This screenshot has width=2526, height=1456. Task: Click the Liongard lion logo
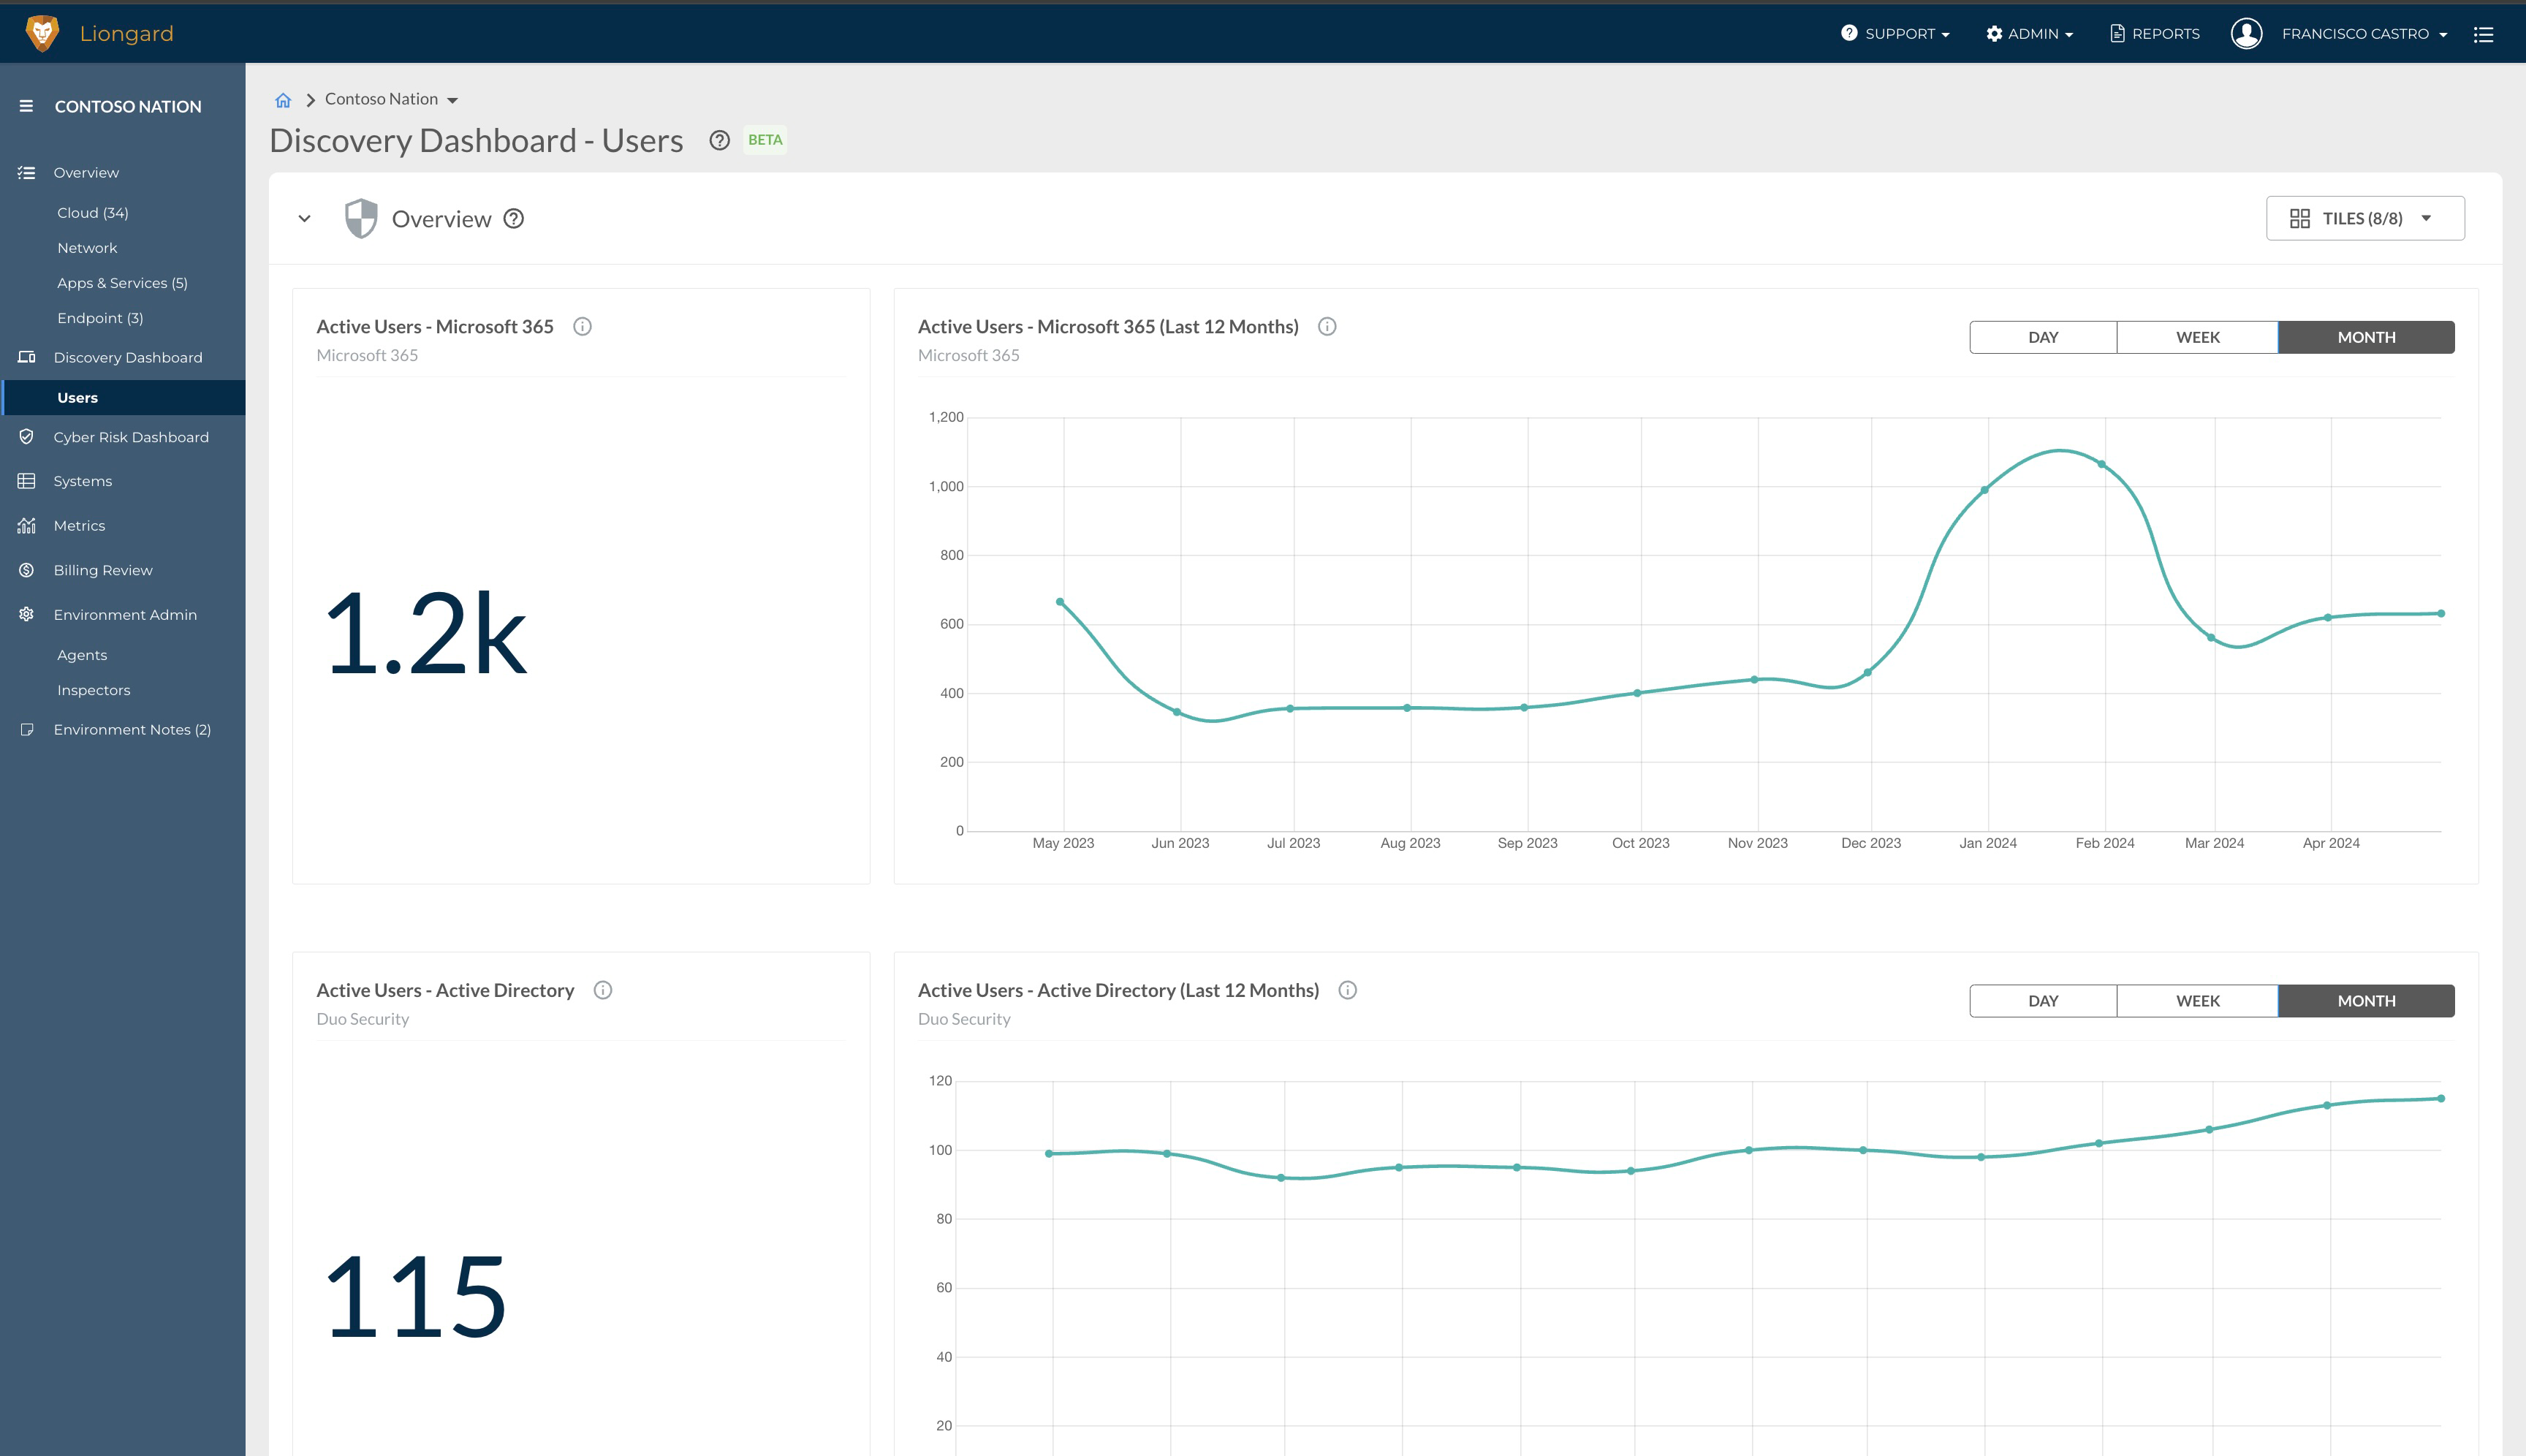click(x=42, y=33)
